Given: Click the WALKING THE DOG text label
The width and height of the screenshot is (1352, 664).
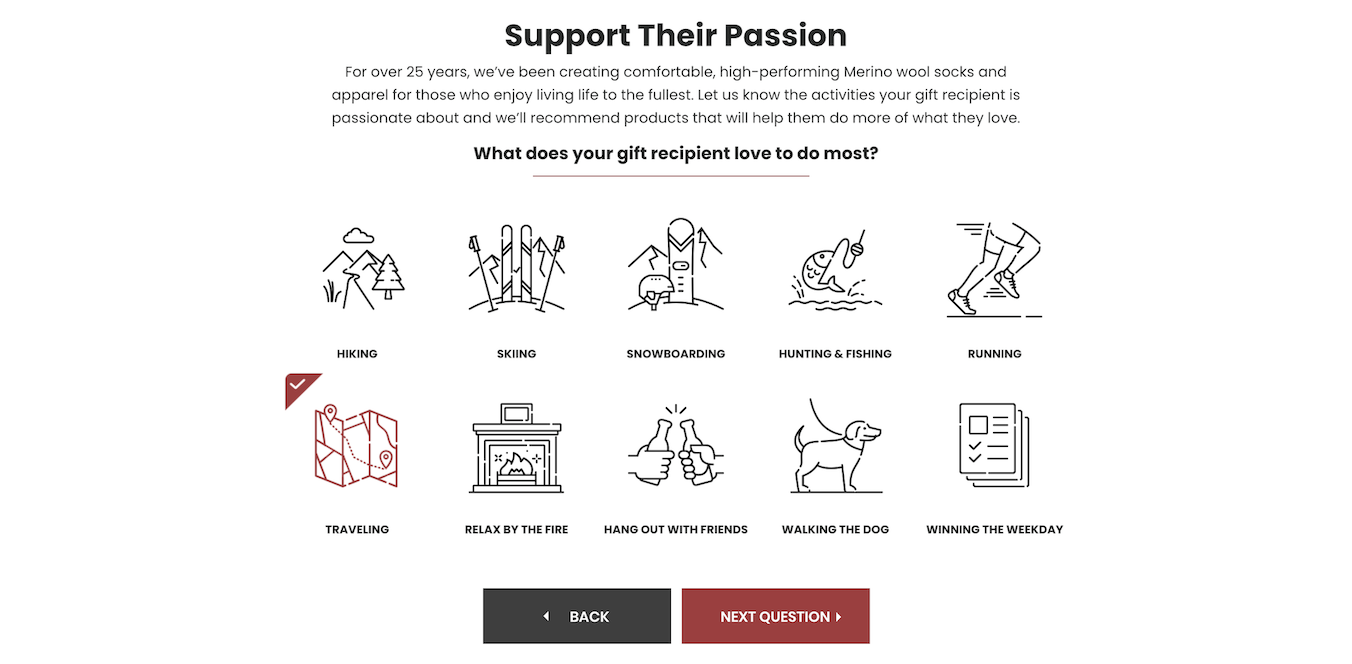Looking at the screenshot, I should [x=835, y=530].
